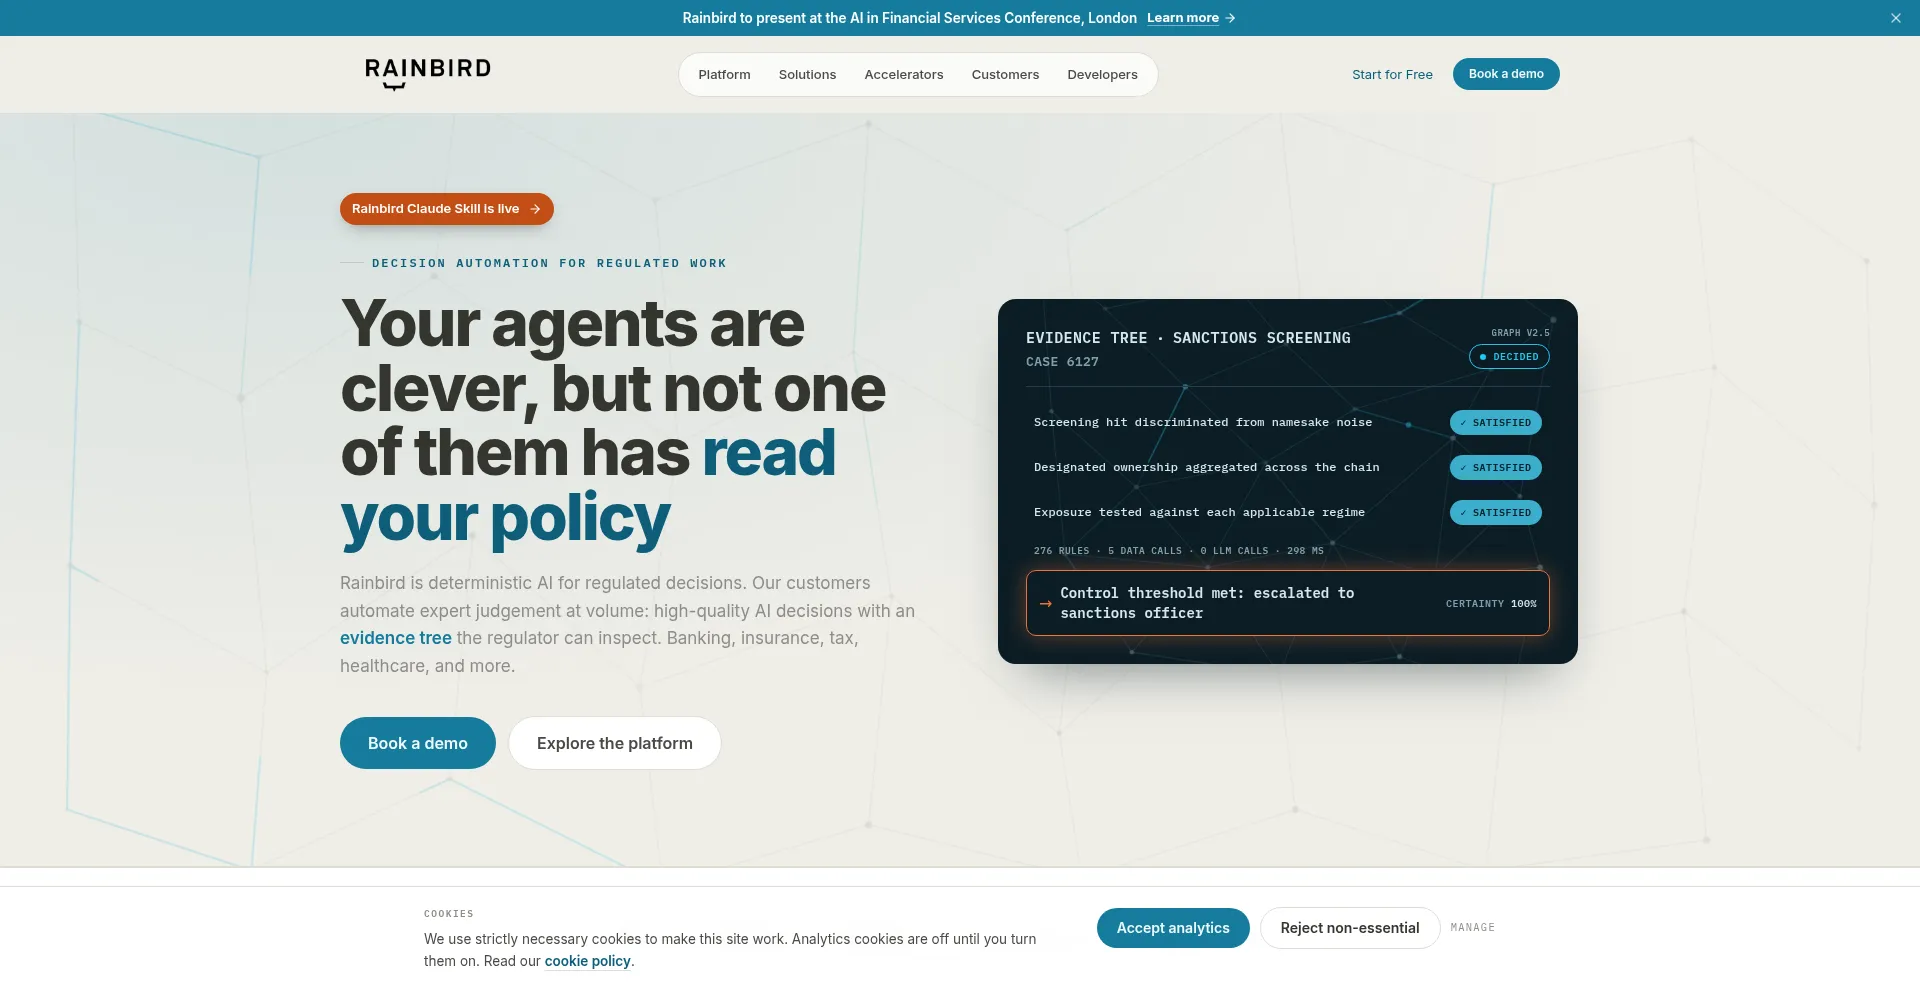
Task: Close the top announcement banner
Action: click(1895, 18)
